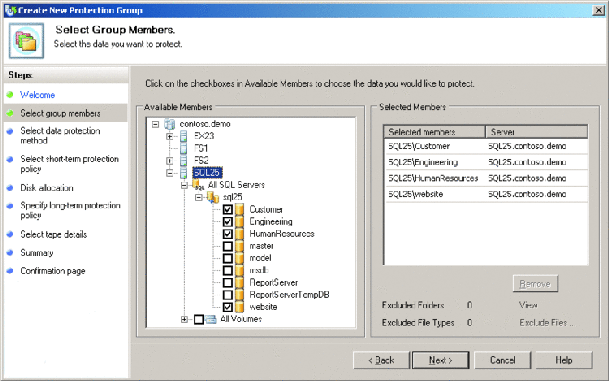
Task: Click the Next button
Action: pos(441,360)
